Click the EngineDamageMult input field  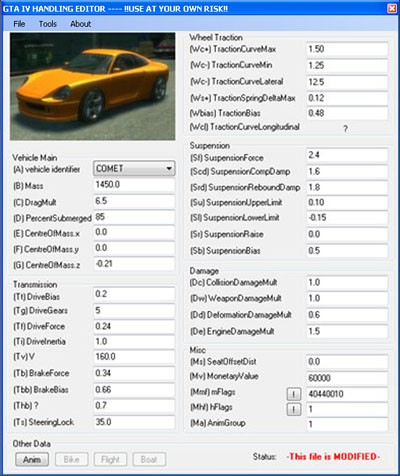347,332
